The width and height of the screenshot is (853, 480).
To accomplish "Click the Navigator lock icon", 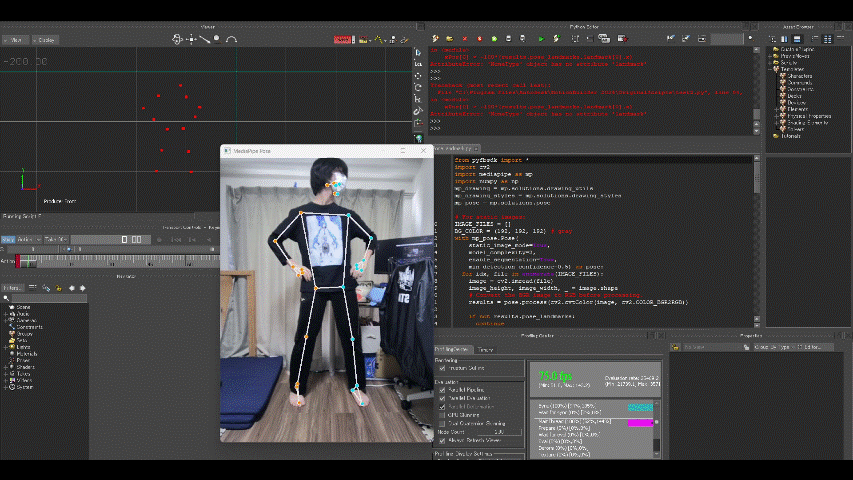I will tap(58, 288).
